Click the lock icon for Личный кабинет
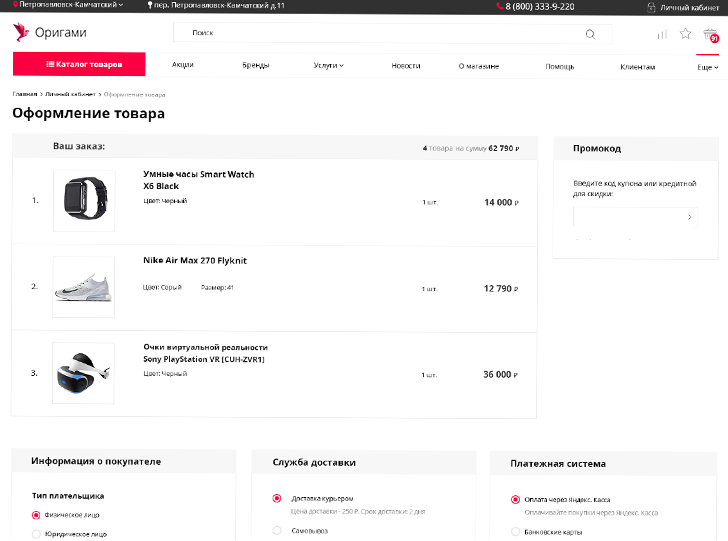The image size is (728, 541). [x=651, y=7]
